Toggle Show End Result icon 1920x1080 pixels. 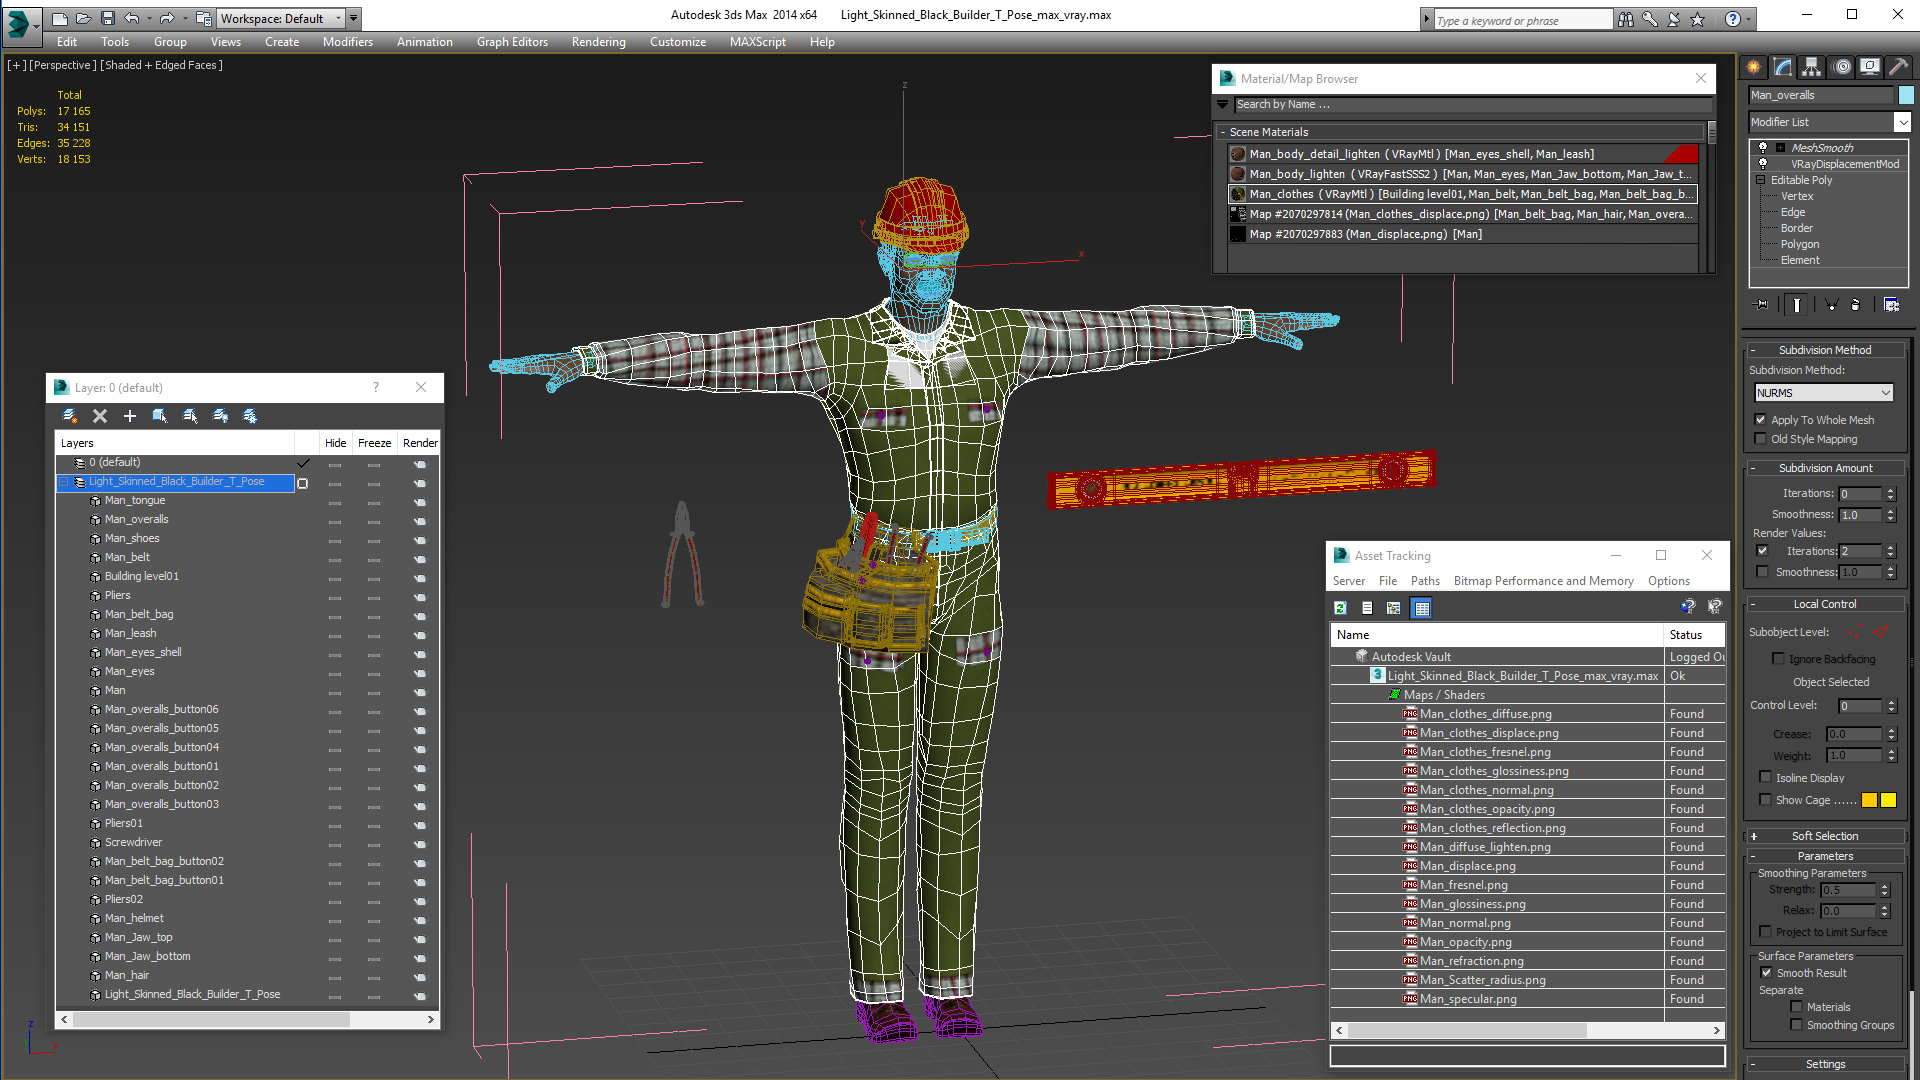[x=1797, y=305]
